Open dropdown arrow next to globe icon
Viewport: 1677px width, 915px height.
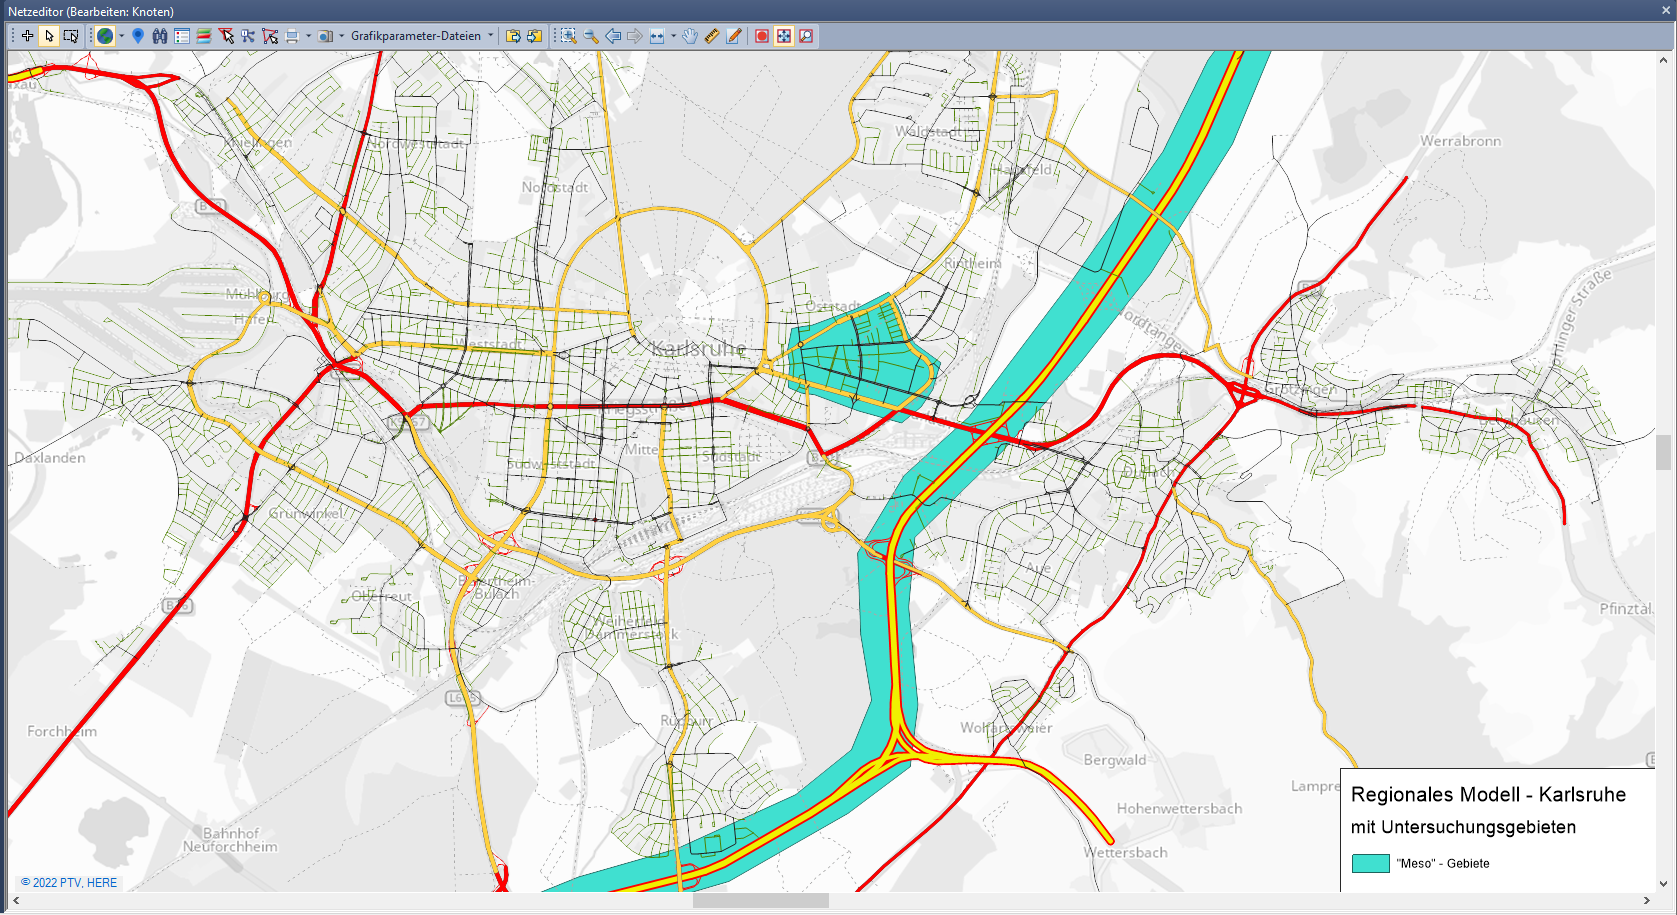(122, 36)
